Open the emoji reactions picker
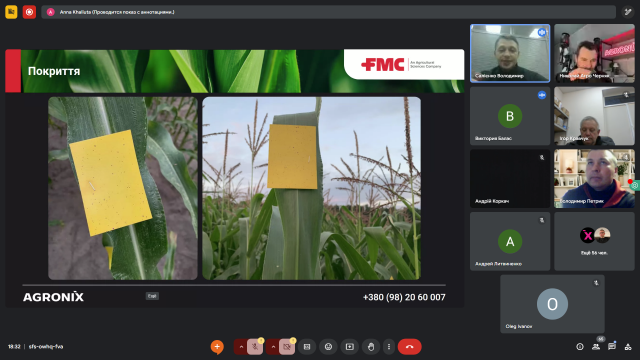Viewport: 640px width, 360px height. [328, 347]
